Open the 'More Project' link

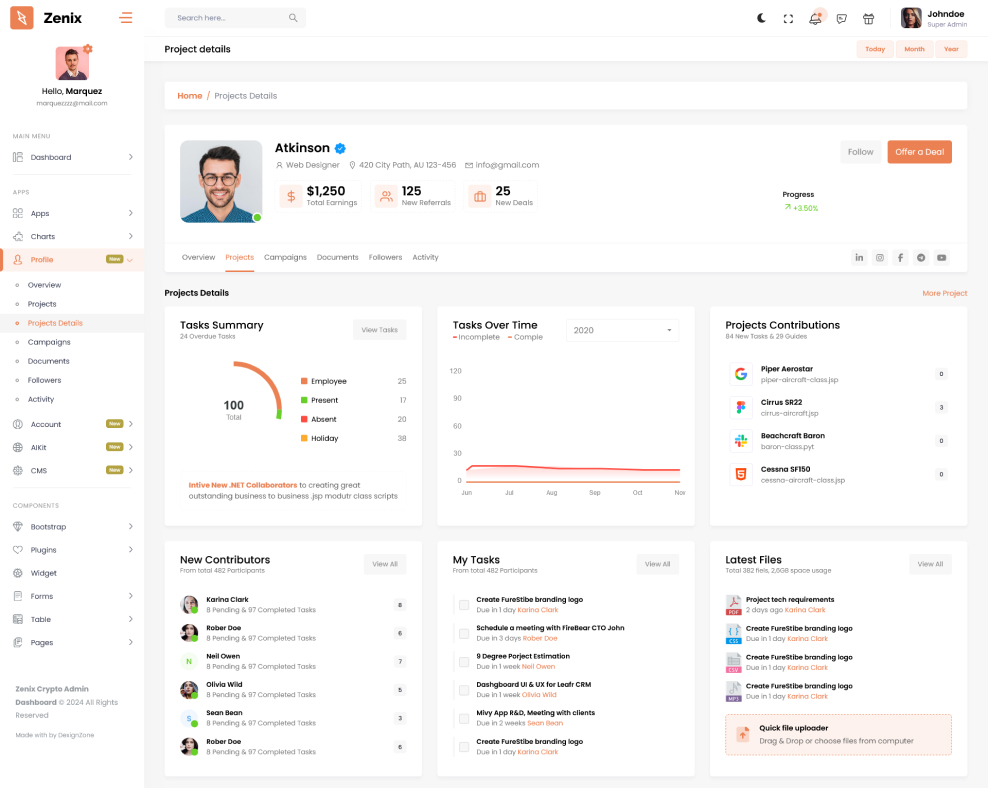click(944, 293)
